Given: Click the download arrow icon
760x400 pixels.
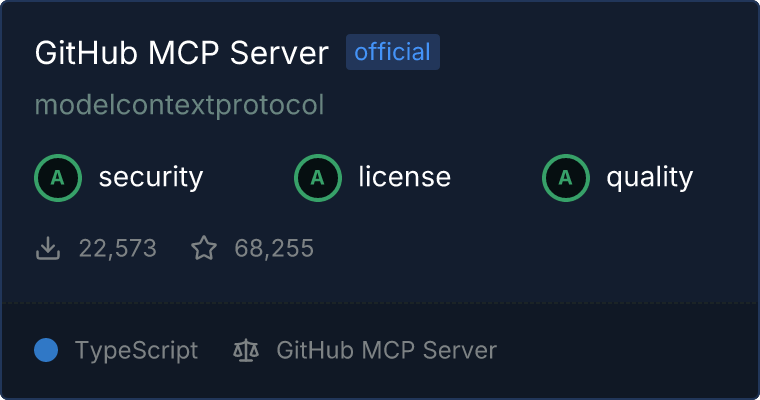Looking at the screenshot, I should pyautogui.click(x=48, y=248).
